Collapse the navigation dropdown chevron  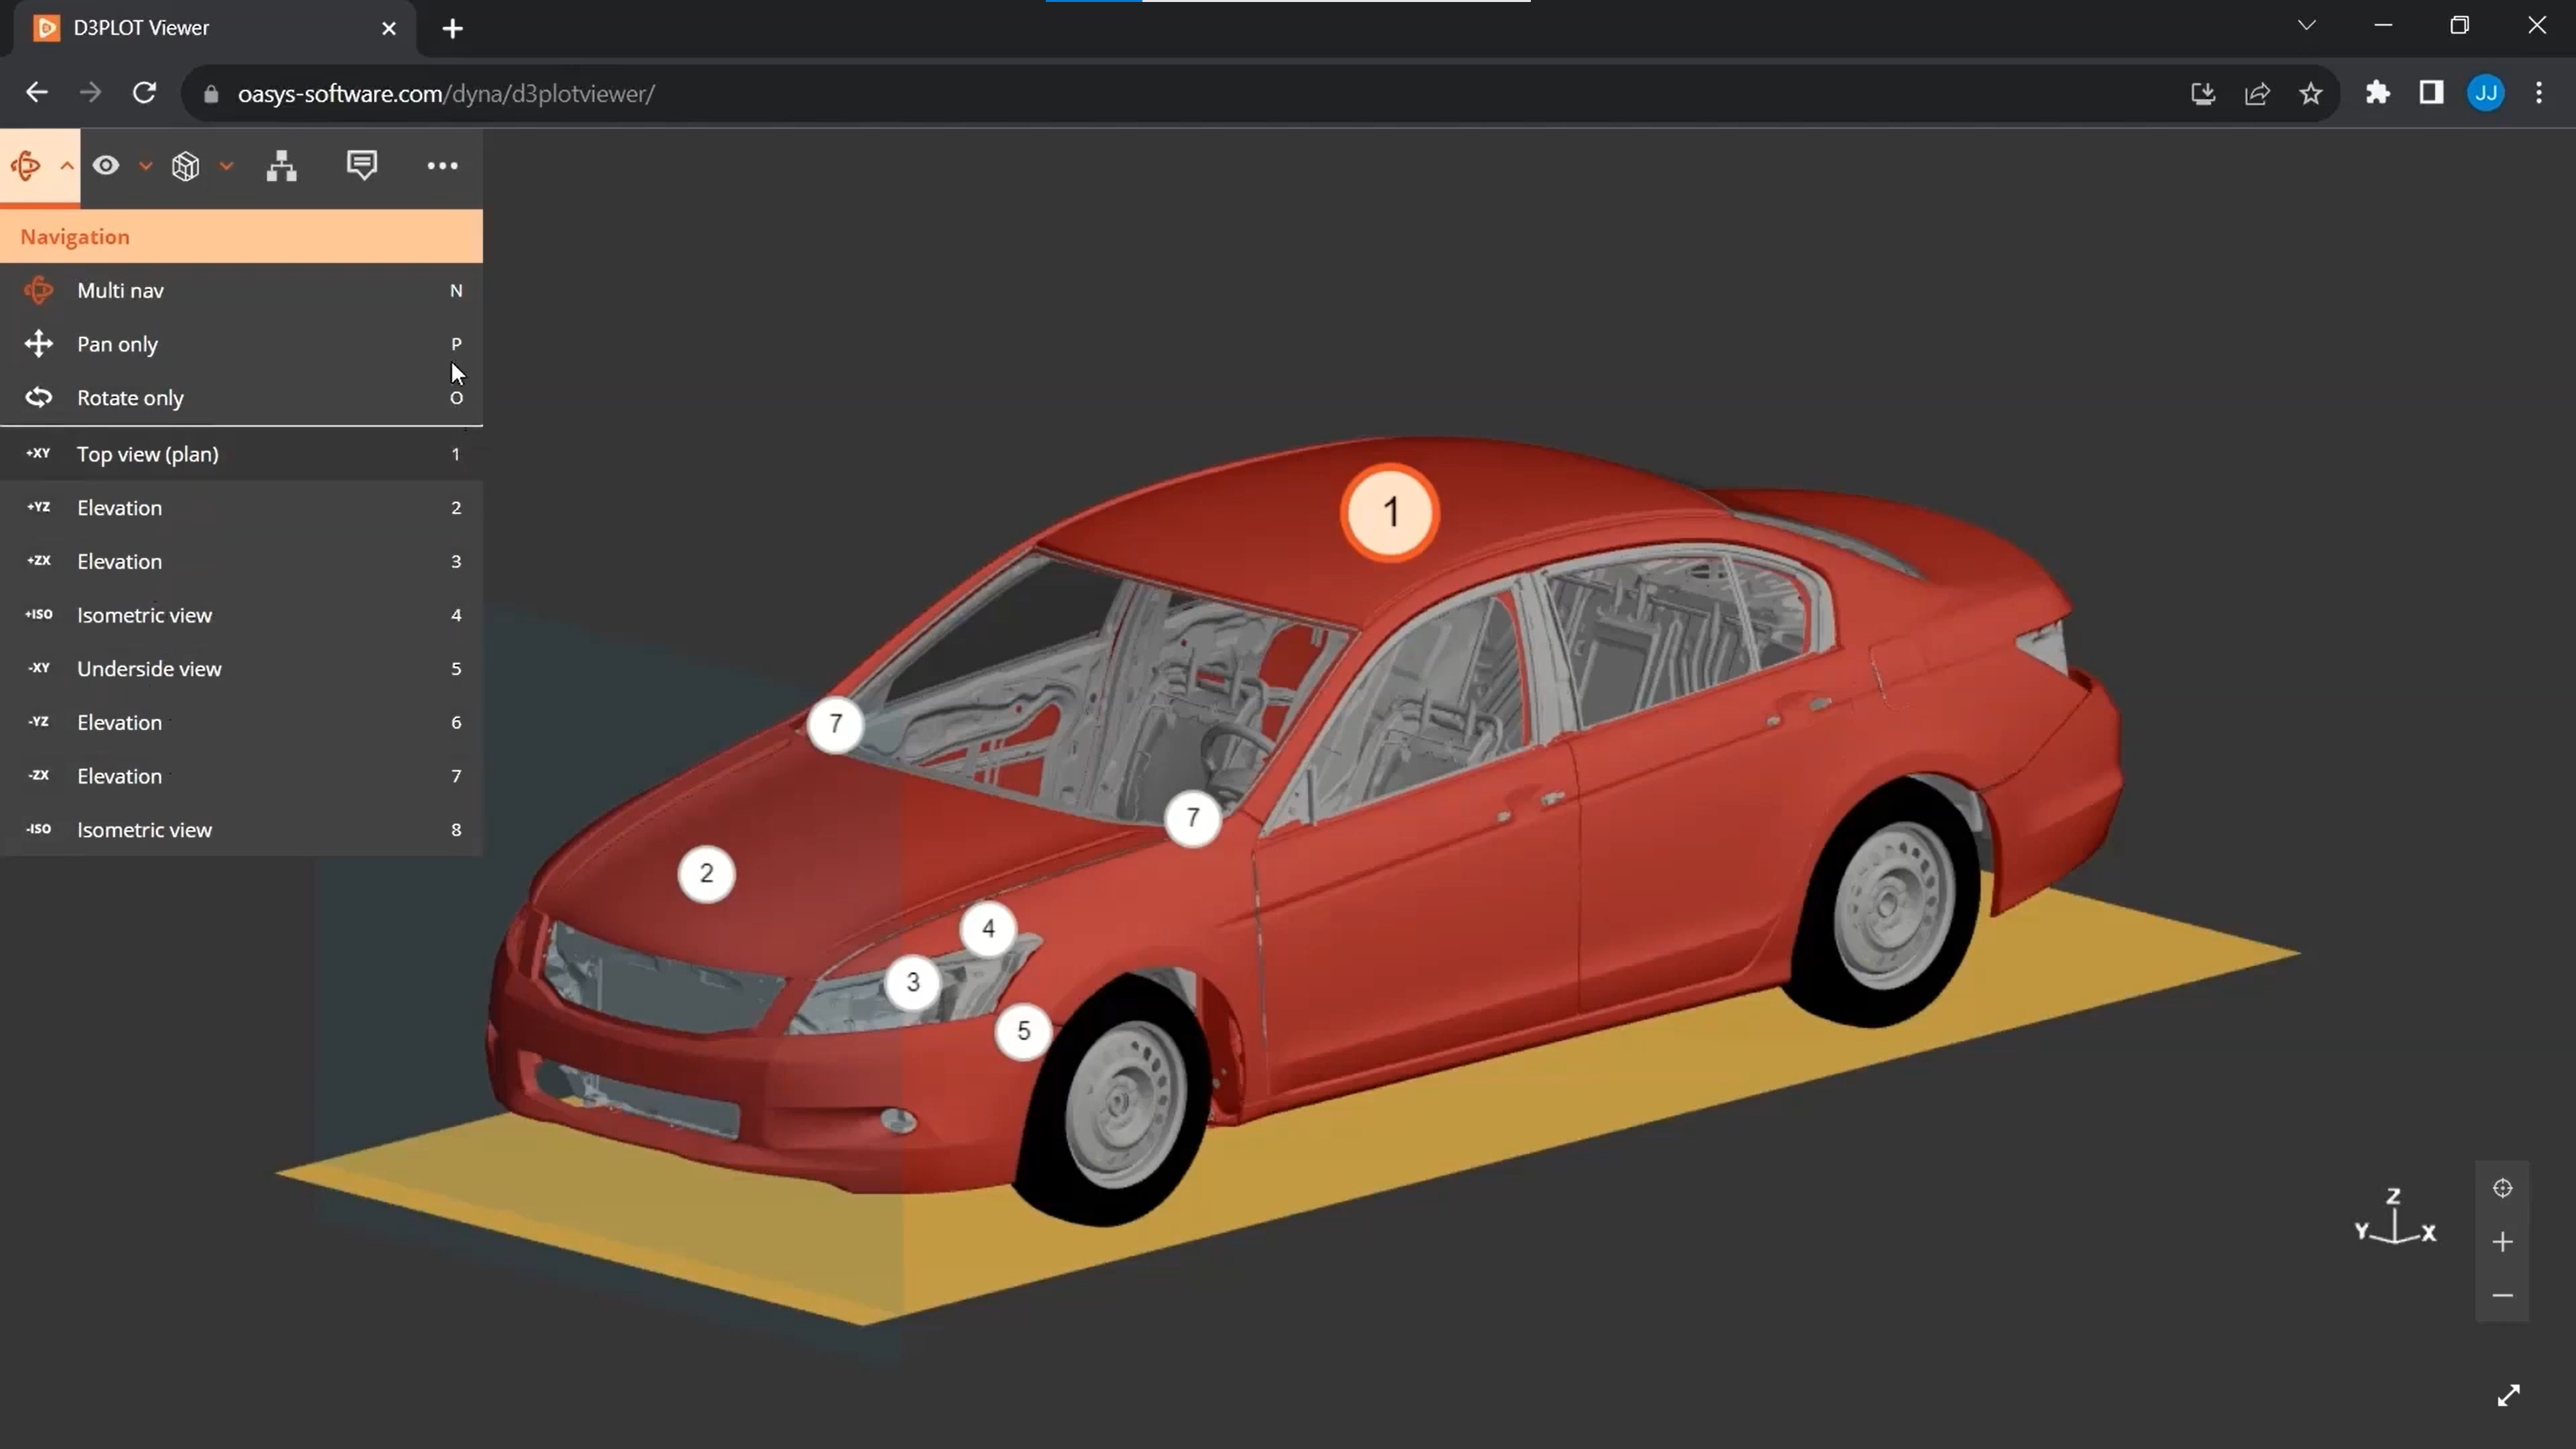coord(67,166)
